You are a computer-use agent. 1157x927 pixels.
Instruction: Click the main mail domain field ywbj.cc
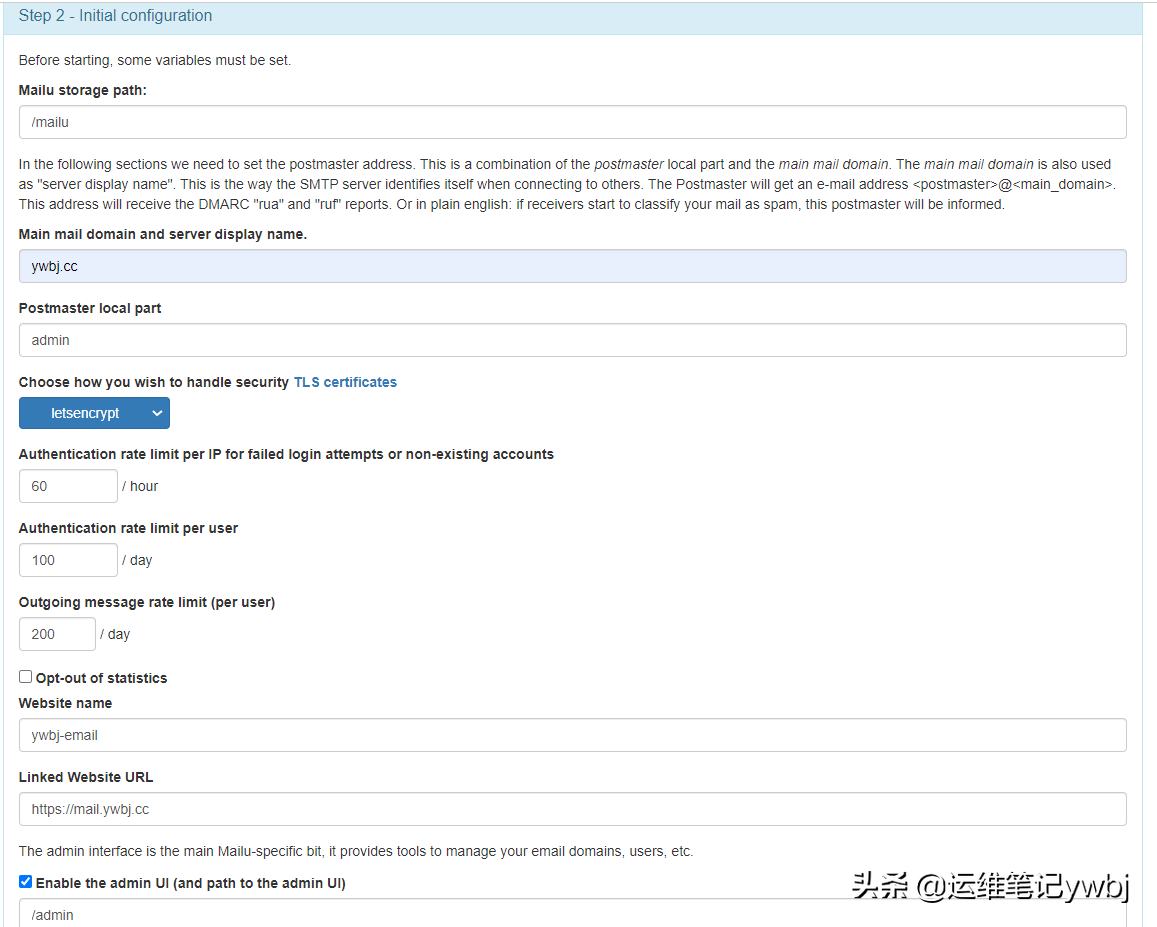(573, 266)
